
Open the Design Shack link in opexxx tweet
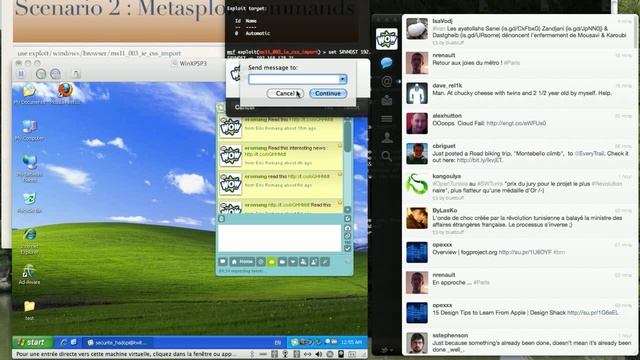tap(593, 313)
